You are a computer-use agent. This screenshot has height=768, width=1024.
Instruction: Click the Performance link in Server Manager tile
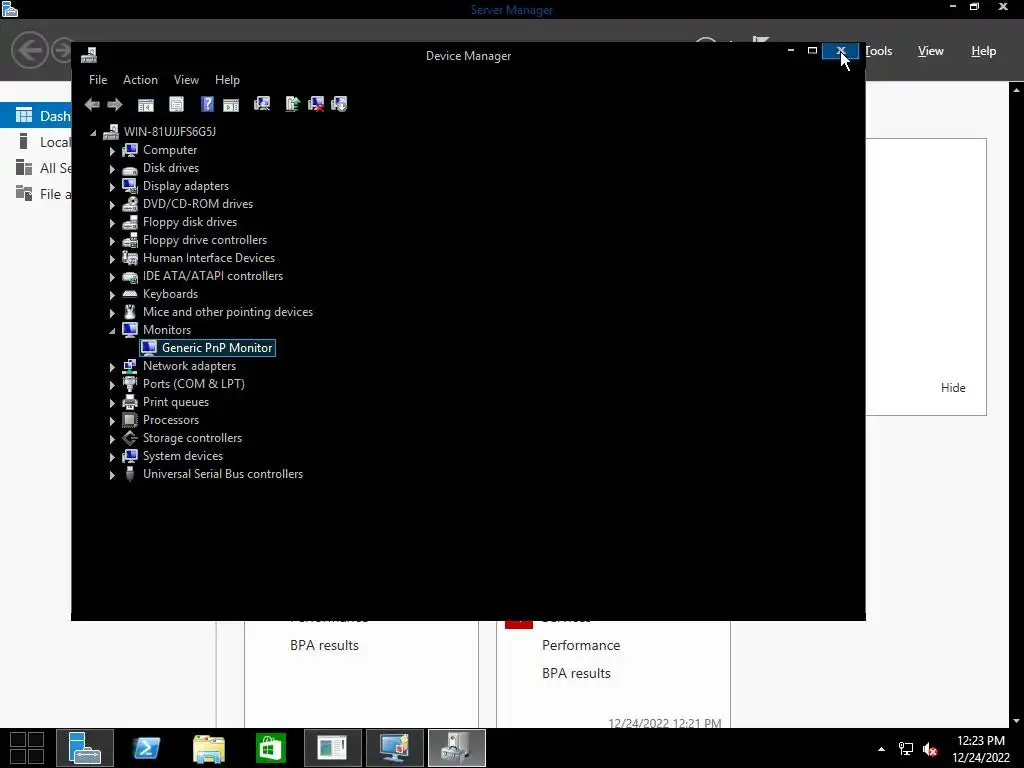581,645
